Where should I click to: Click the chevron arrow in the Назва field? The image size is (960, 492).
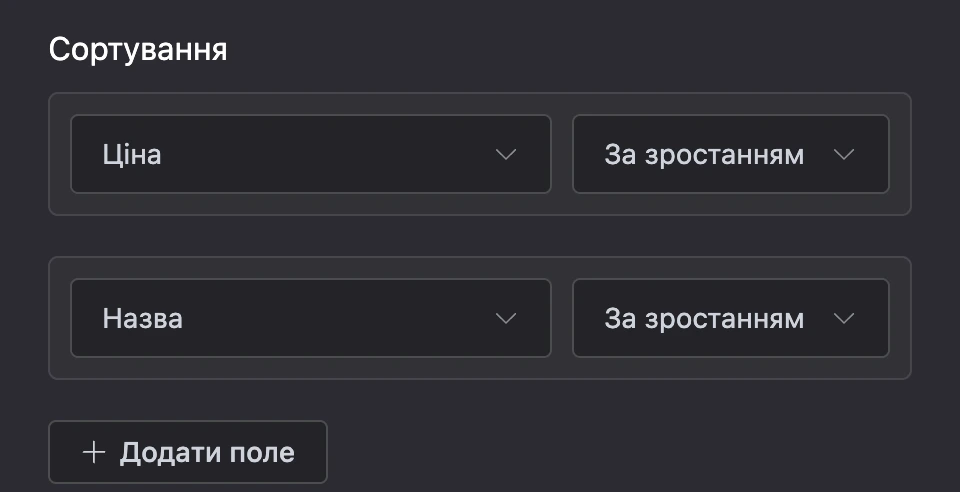506,319
